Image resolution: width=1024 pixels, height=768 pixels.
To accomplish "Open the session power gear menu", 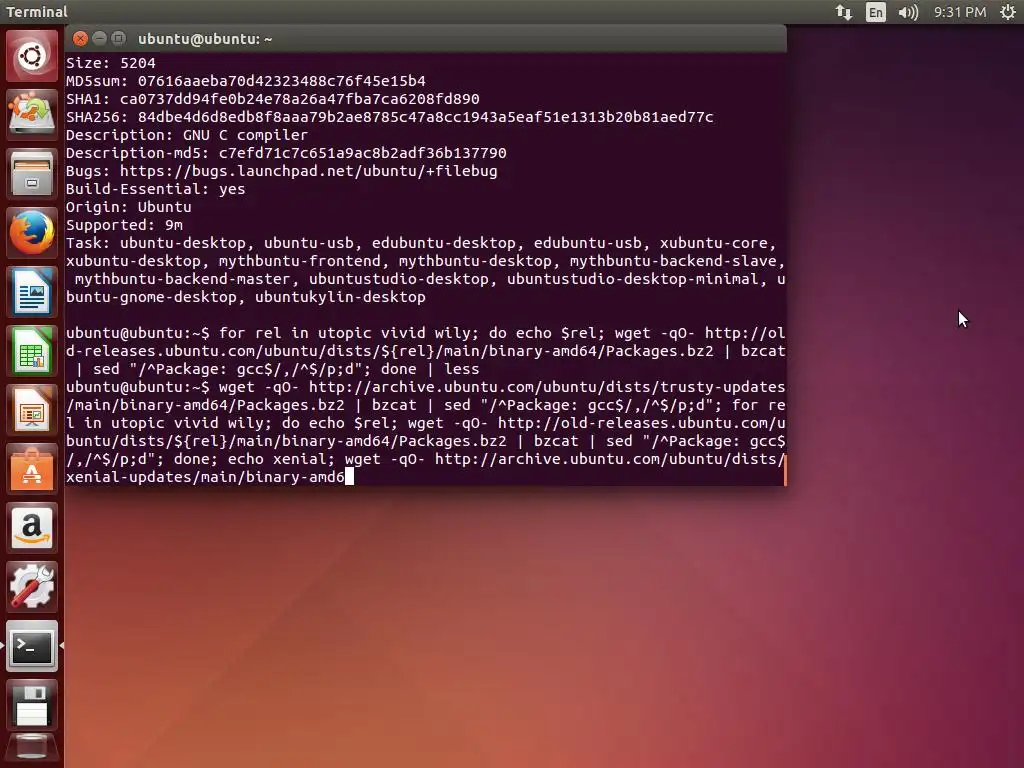I will point(1008,12).
